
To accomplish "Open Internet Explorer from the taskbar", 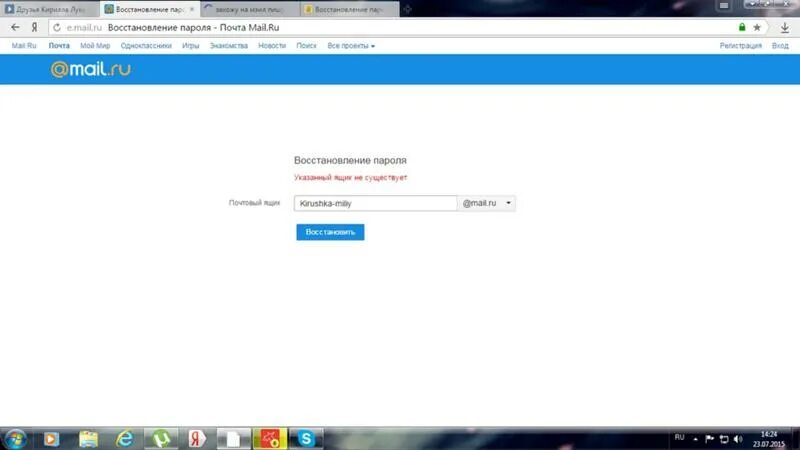I will (x=124, y=439).
